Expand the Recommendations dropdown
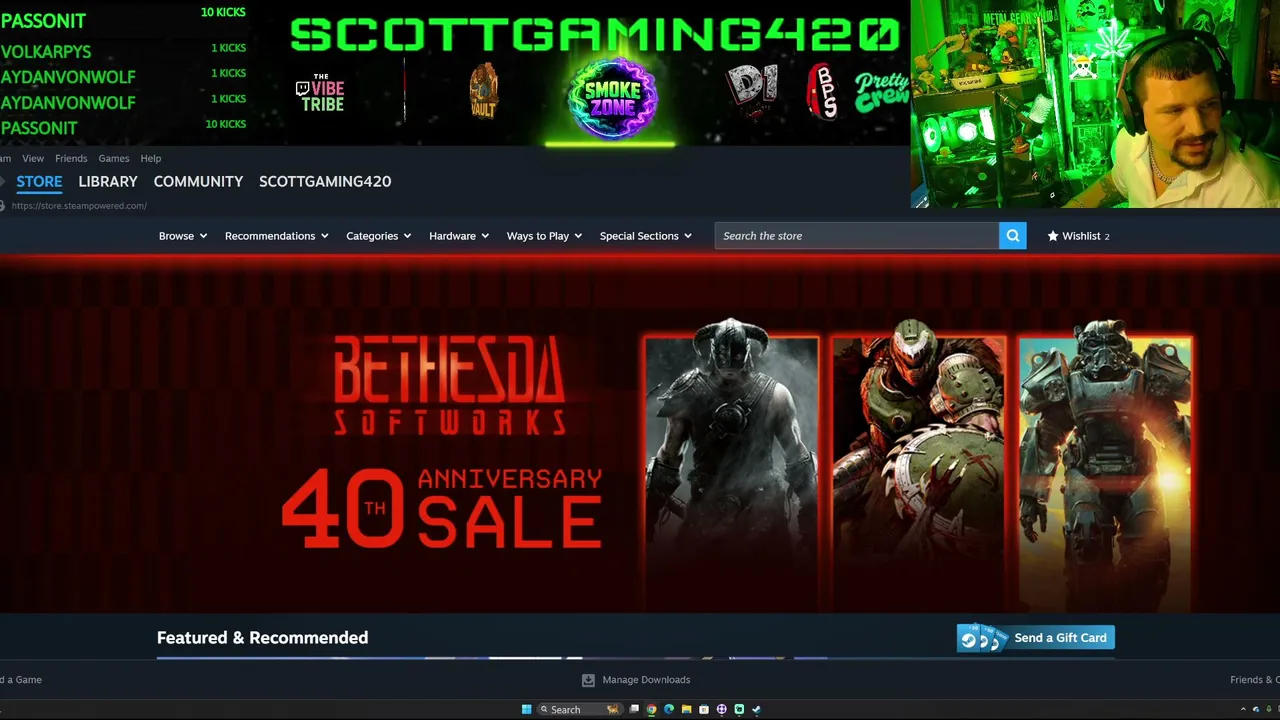The width and height of the screenshot is (1280, 720). (277, 236)
